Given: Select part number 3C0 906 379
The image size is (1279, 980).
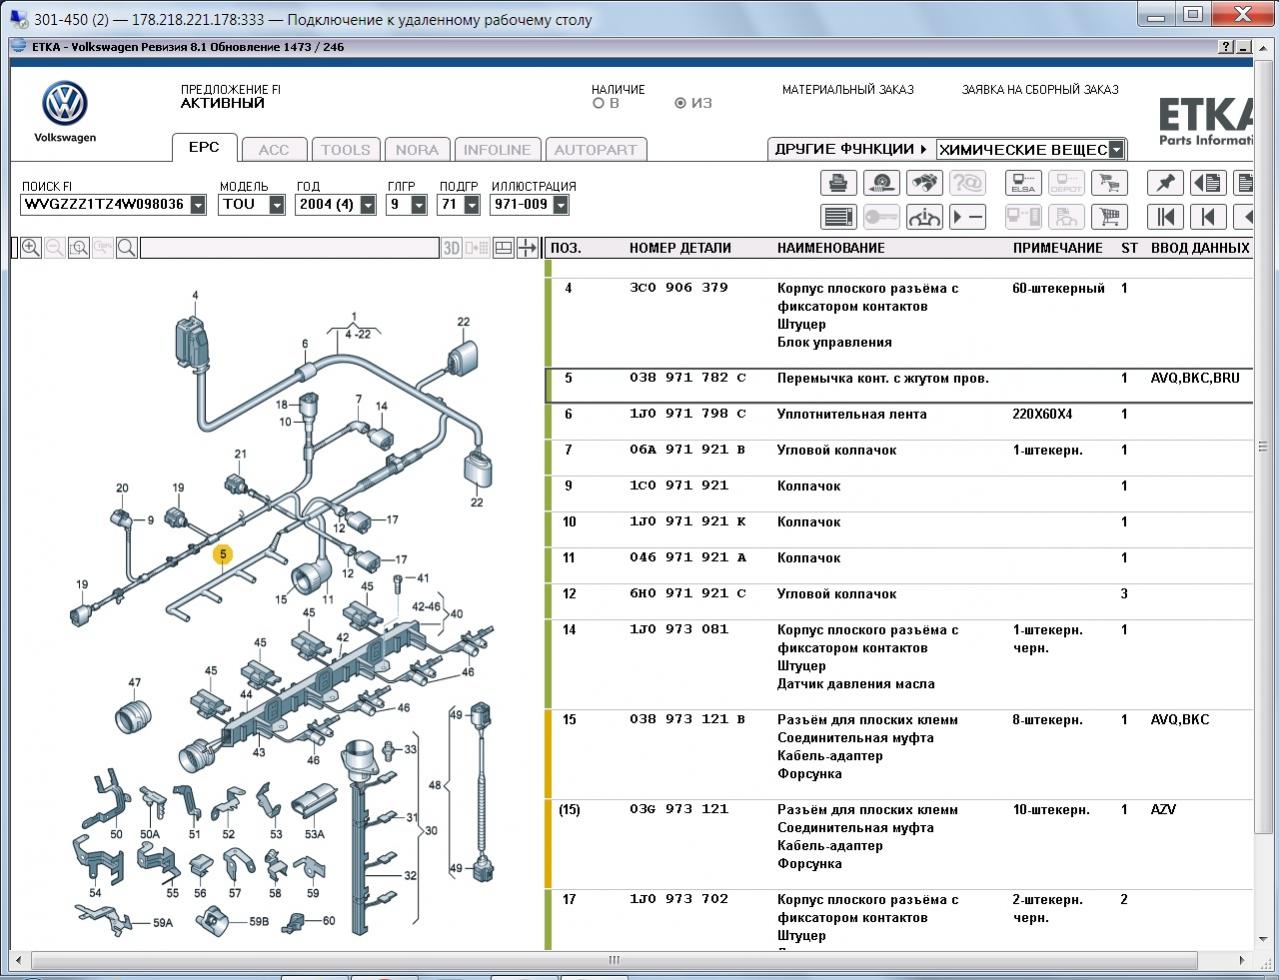Looking at the screenshot, I should pyautogui.click(x=679, y=288).
